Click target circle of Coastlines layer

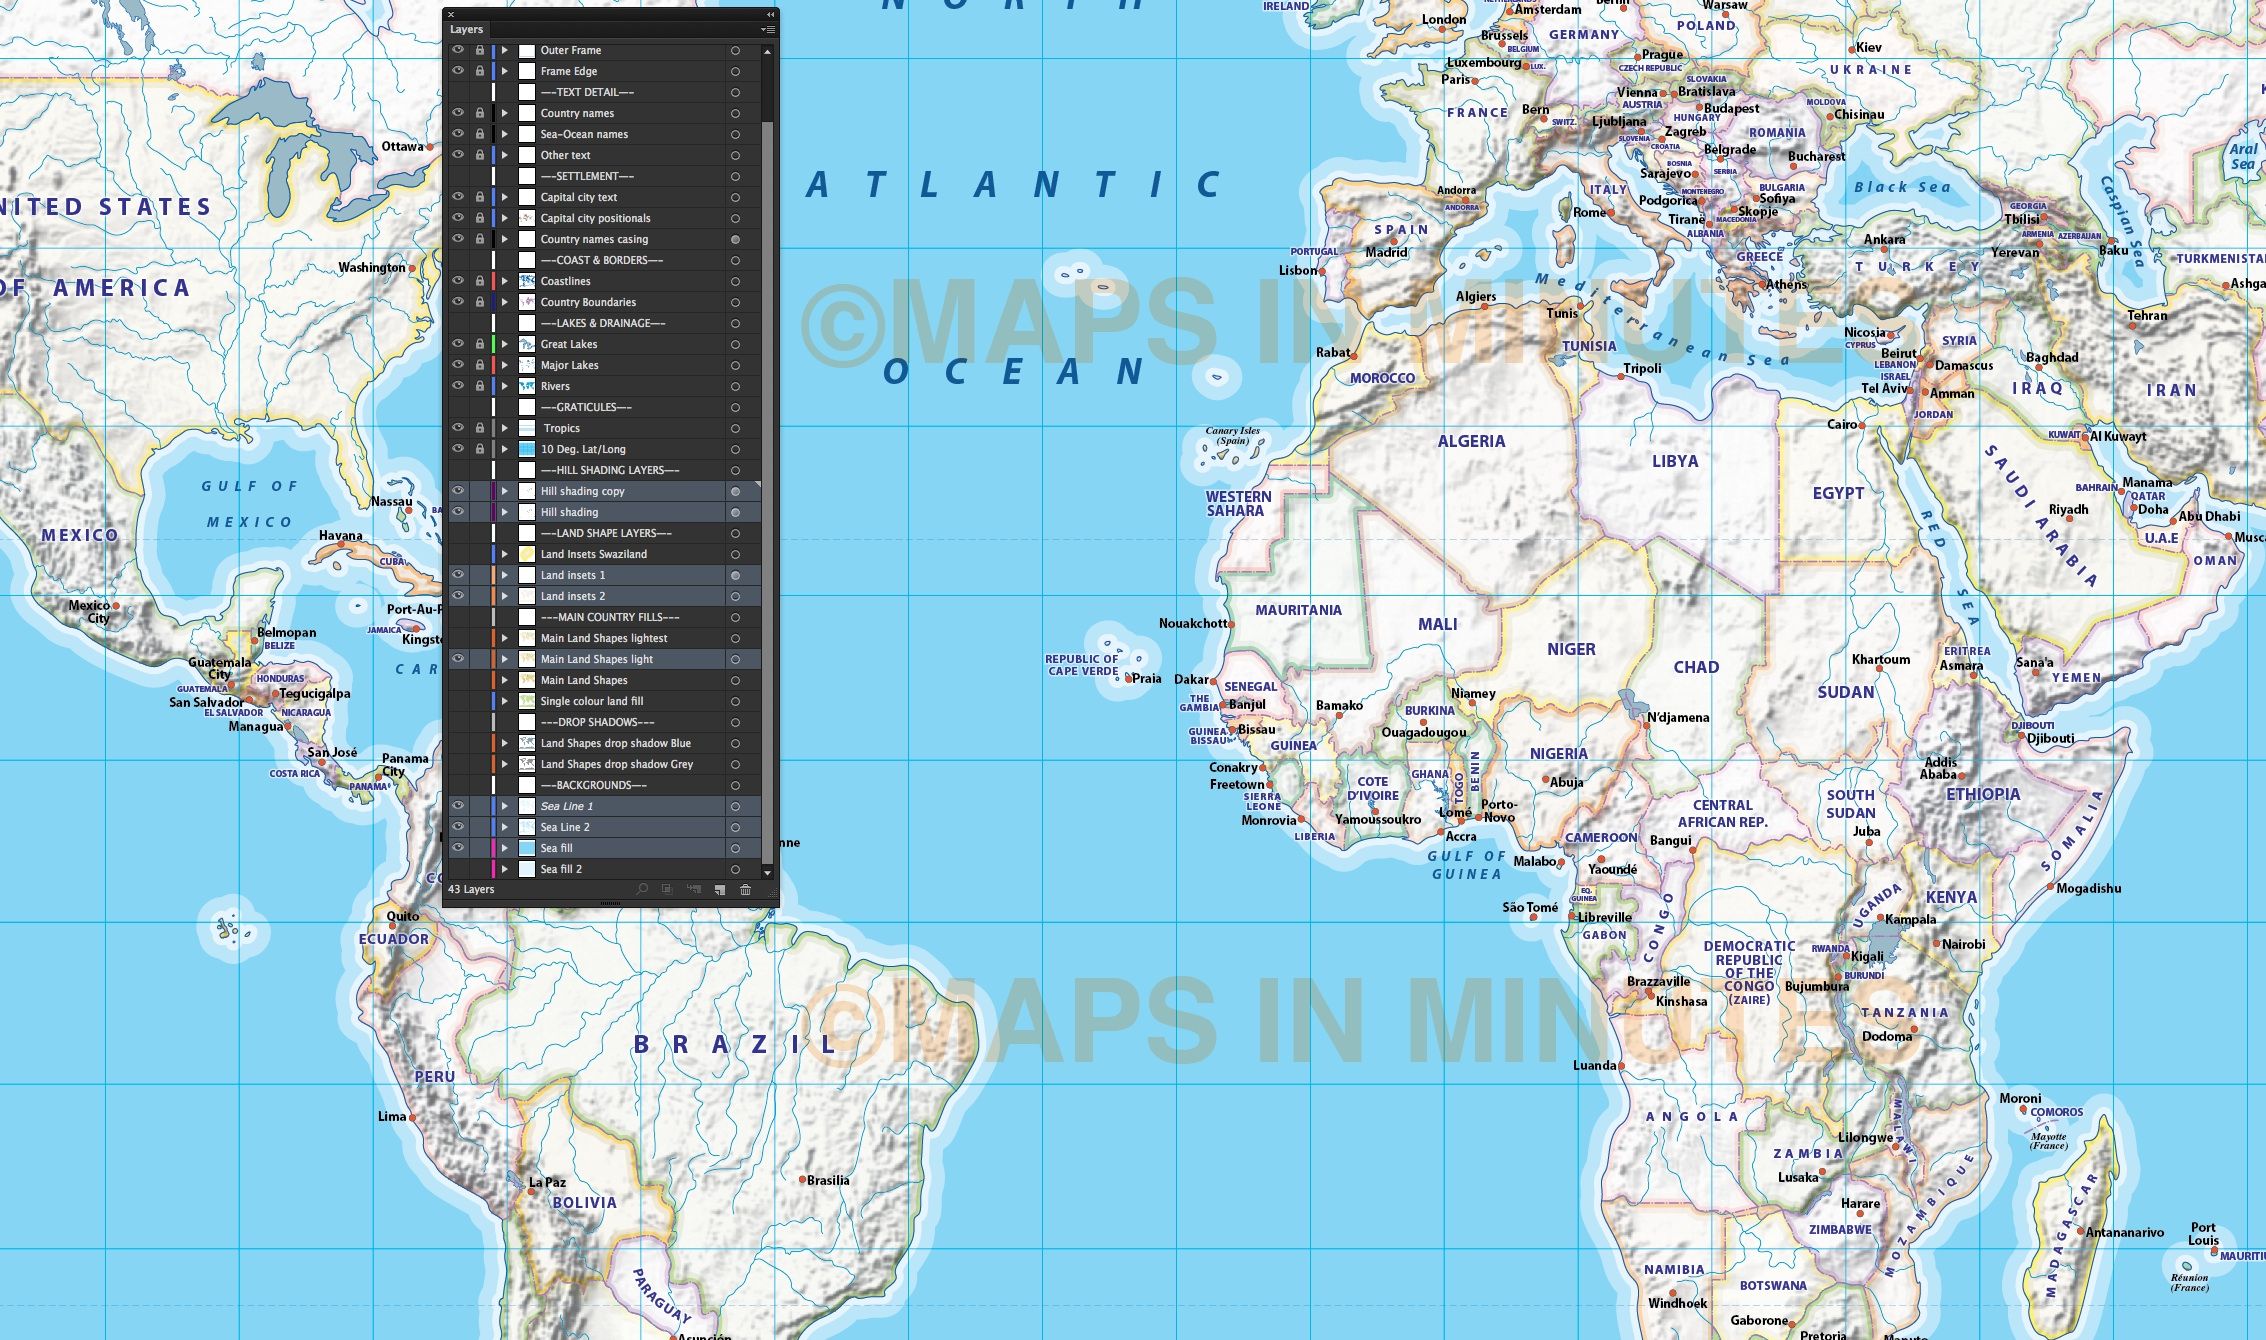pos(735,281)
